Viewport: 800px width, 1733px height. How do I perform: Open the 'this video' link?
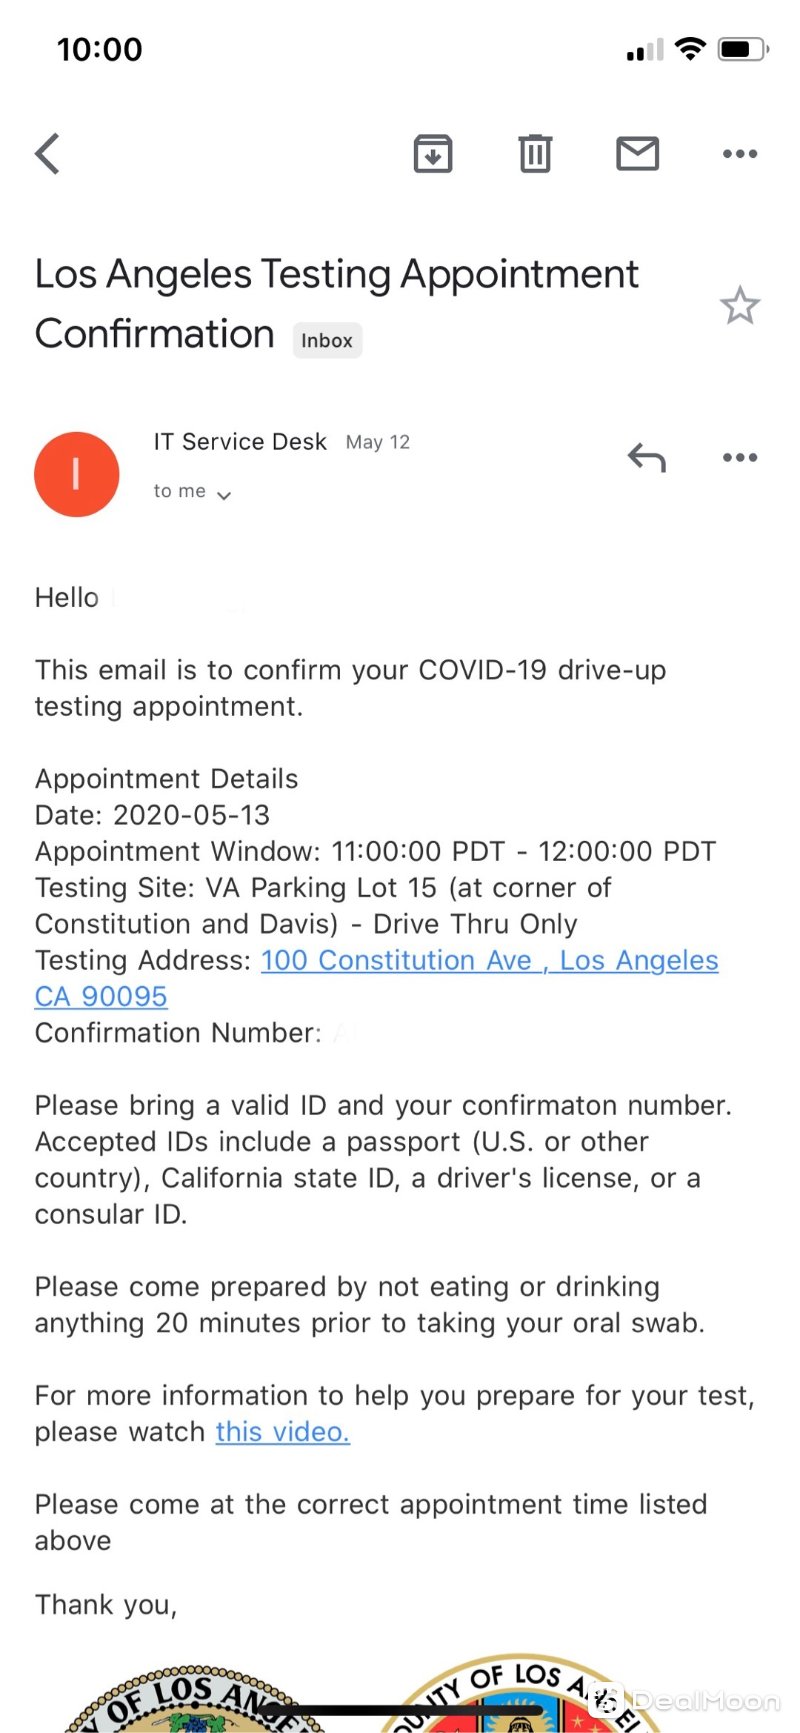(x=283, y=1431)
